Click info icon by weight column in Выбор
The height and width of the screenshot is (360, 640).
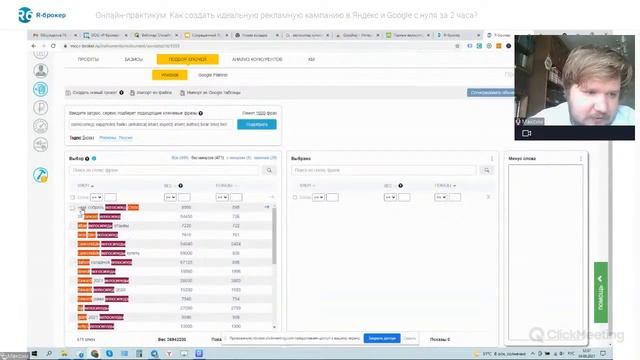coord(180,186)
